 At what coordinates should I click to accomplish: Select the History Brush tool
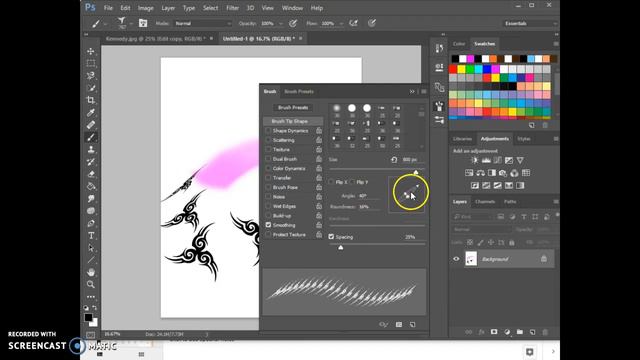(x=91, y=162)
